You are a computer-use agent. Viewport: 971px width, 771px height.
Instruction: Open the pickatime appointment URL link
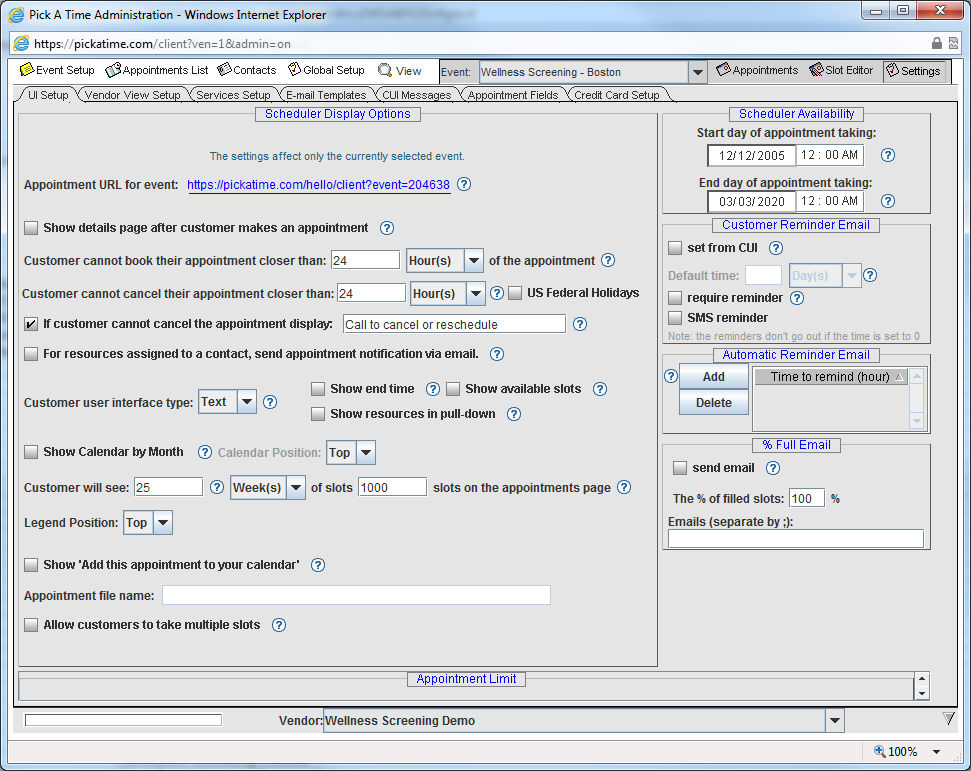(x=318, y=185)
